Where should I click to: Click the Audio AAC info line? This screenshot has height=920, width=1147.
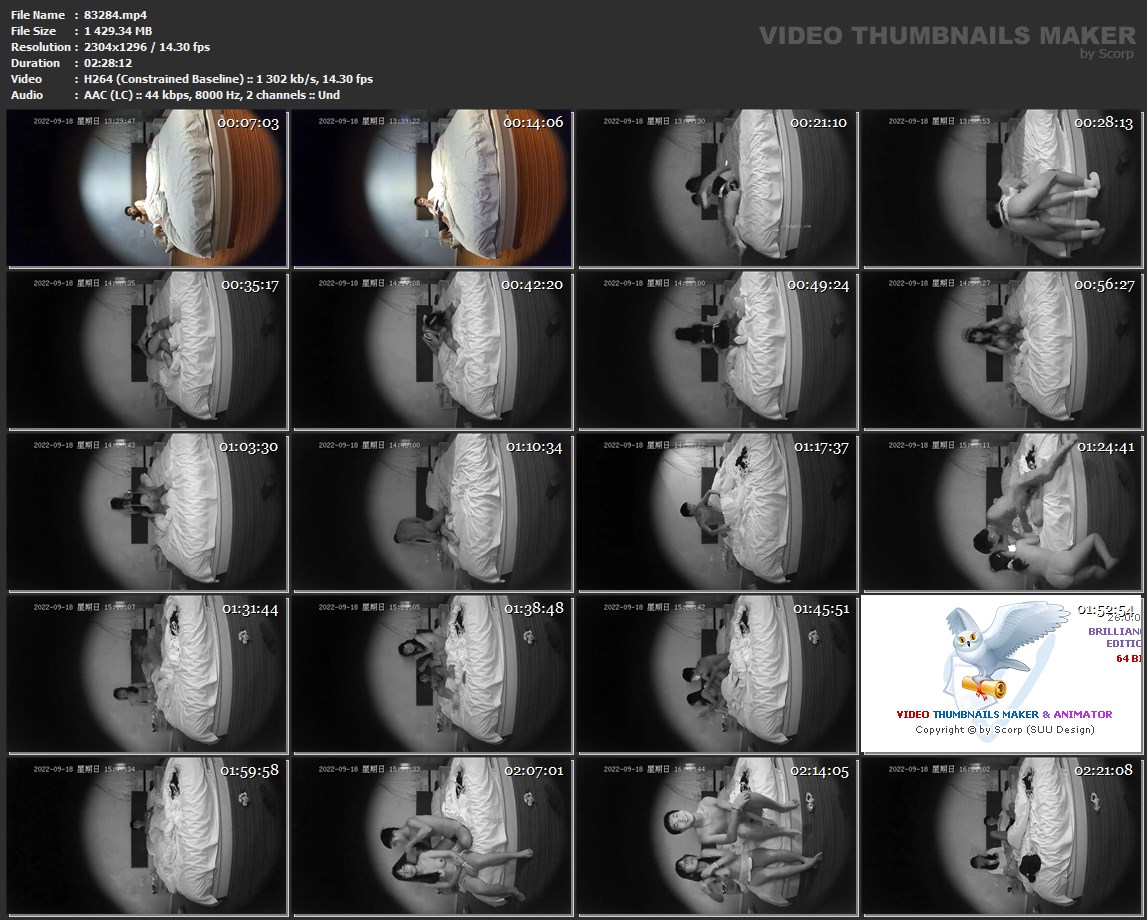pyautogui.click(x=212, y=95)
